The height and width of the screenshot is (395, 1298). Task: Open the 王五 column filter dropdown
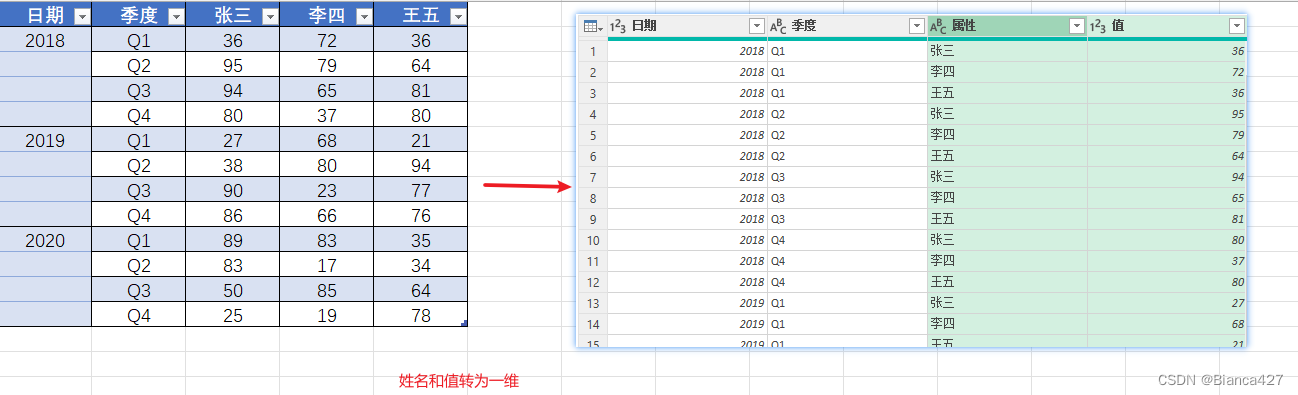tap(458, 17)
